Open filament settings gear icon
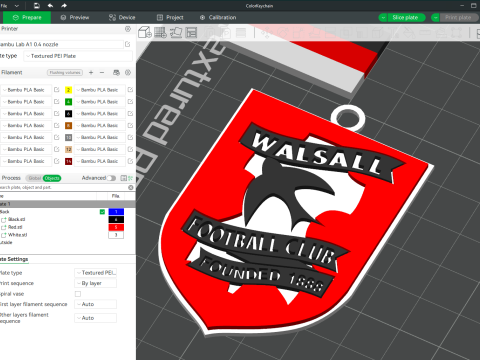This screenshot has height=360, width=480. click(x=128, y=72)
